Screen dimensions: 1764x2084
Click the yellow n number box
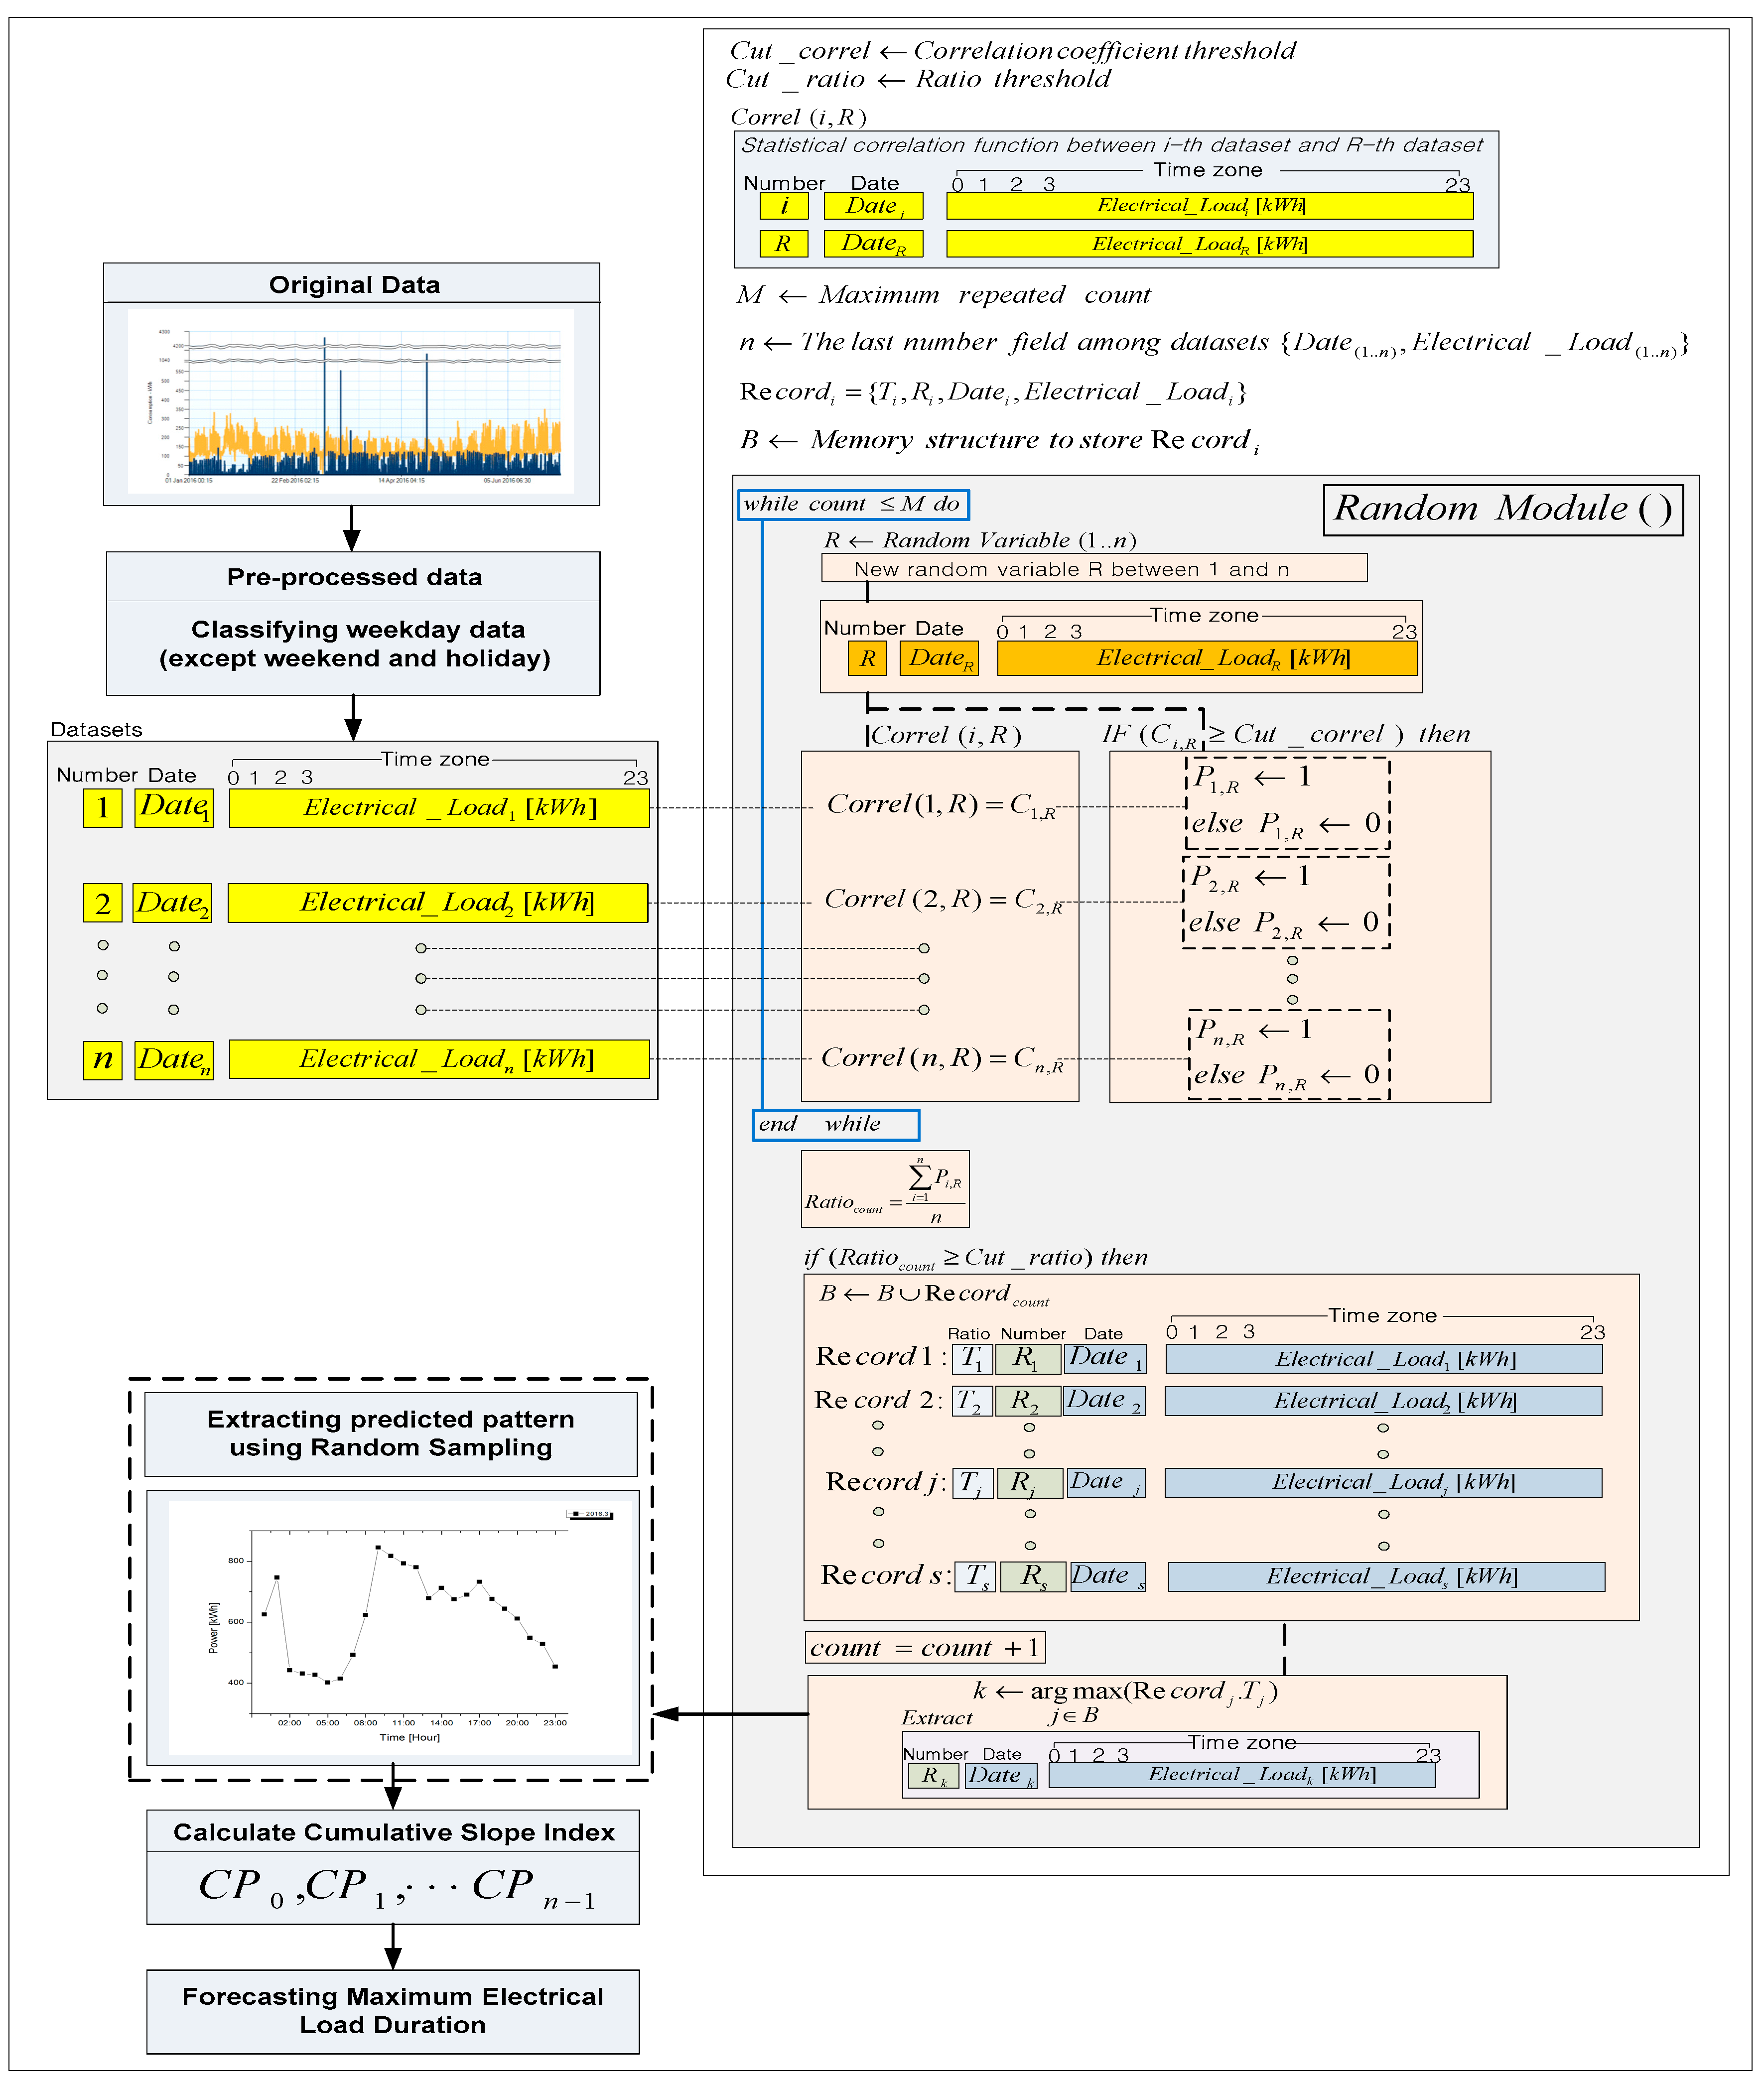[x=103, y=1059]
